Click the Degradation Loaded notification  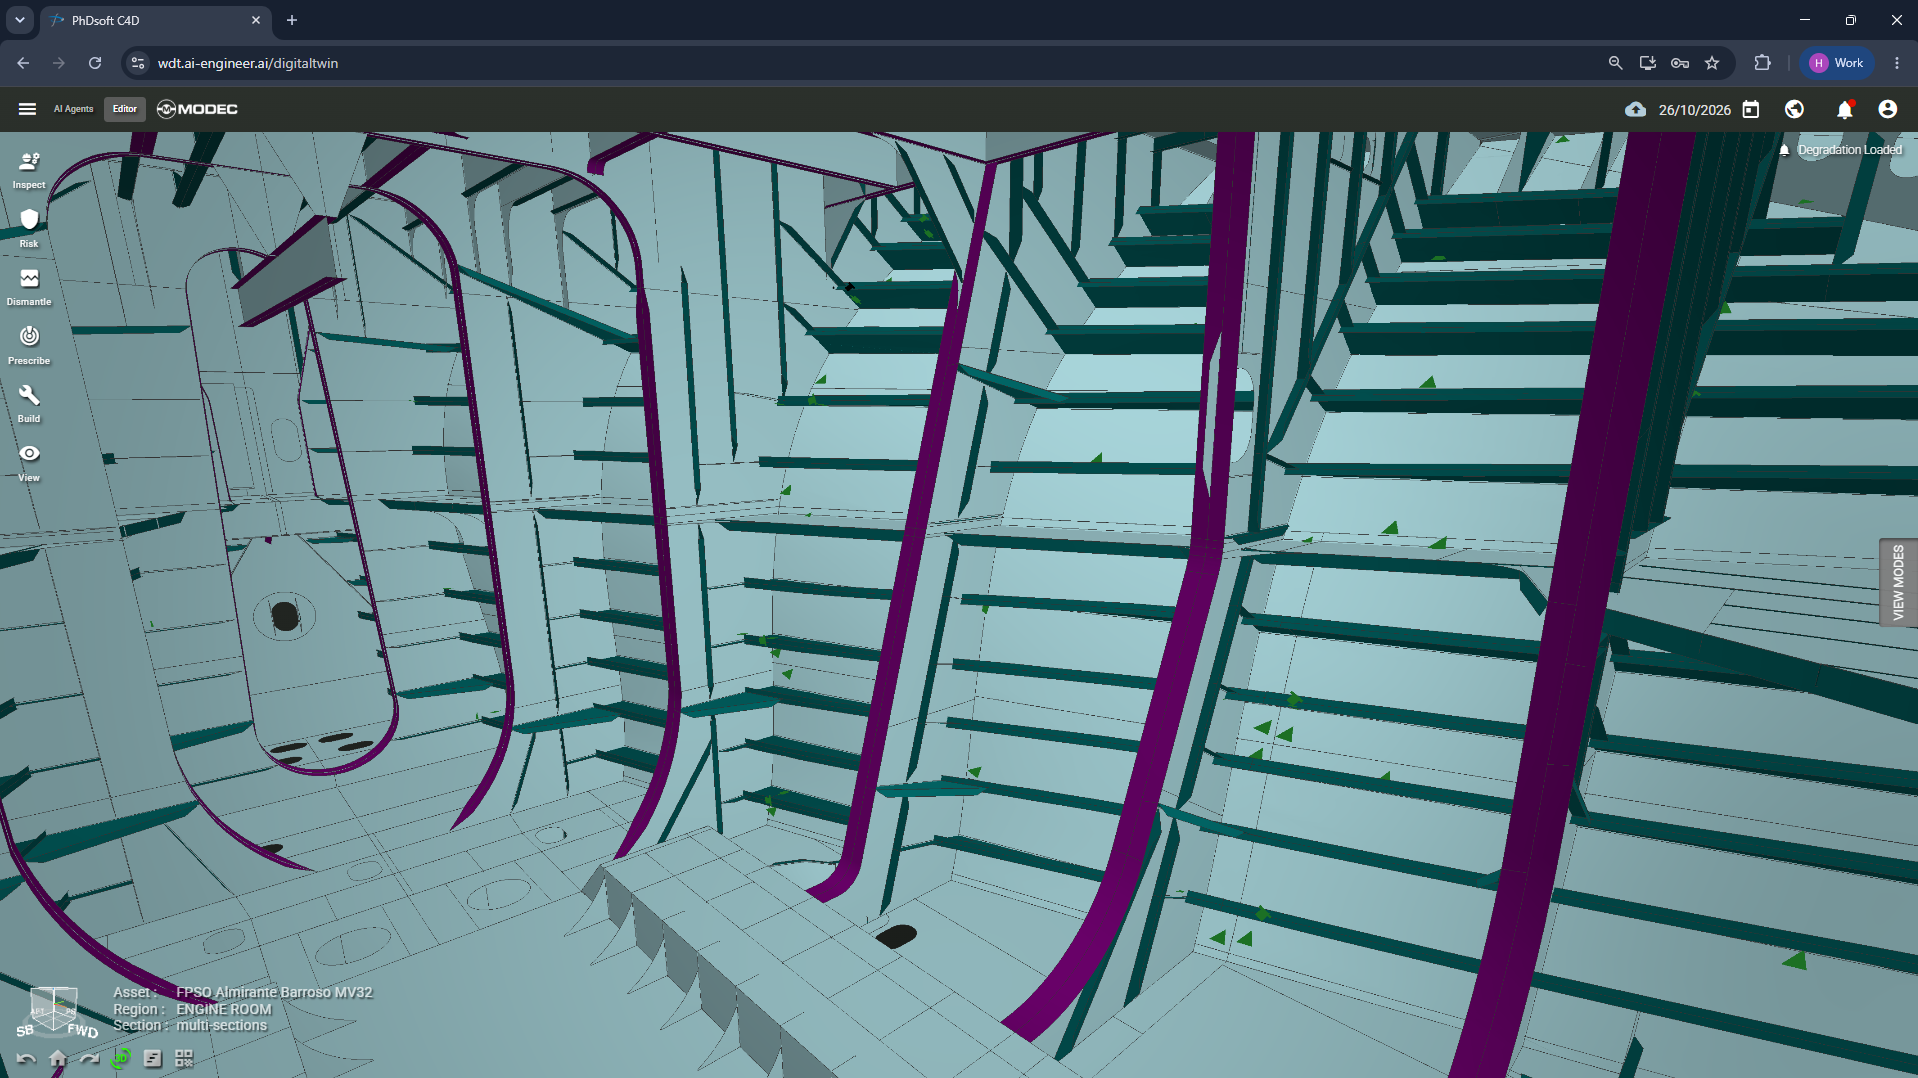tap(1840, 150)
